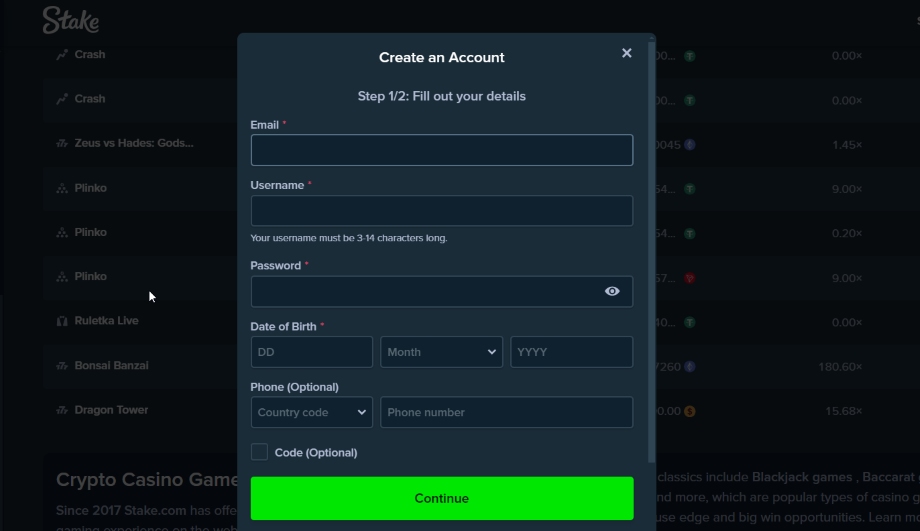Select the Username text field
Image resolution: width=920 pixels, height=531 pixels.
pos(442,211)
